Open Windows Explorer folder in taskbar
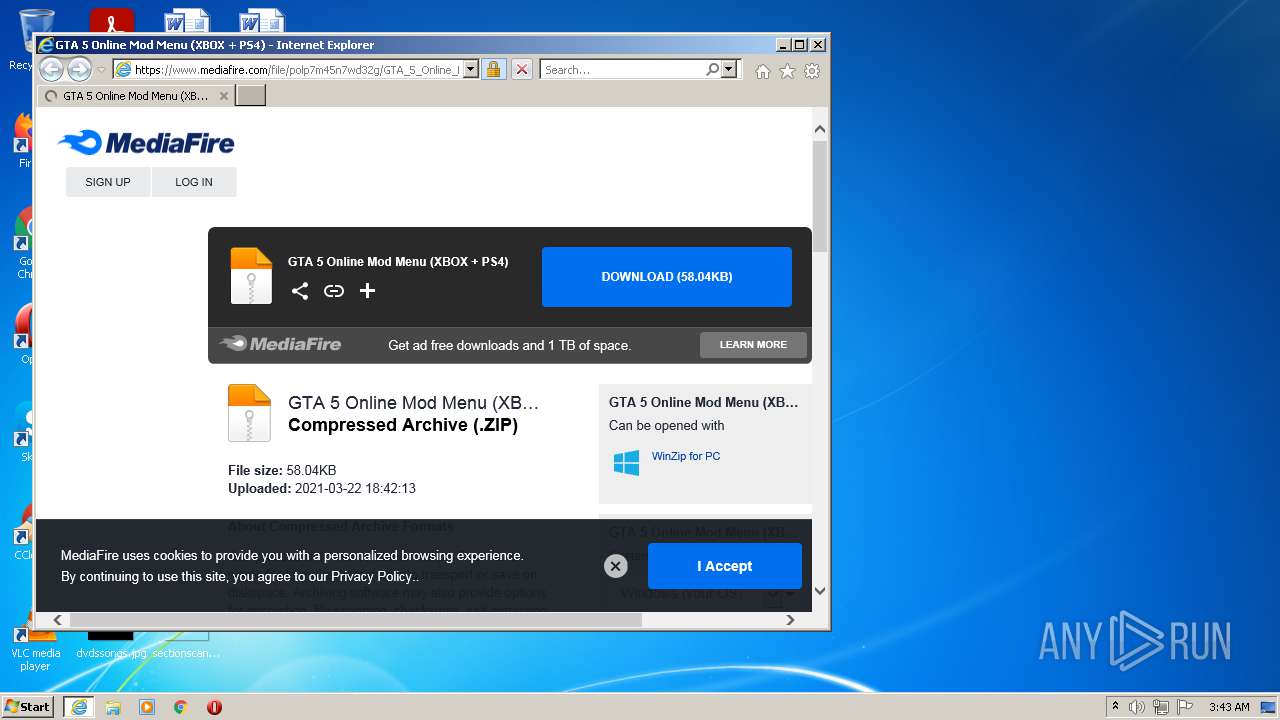This screenshot has height=720, width=1280. pos(113,707)
